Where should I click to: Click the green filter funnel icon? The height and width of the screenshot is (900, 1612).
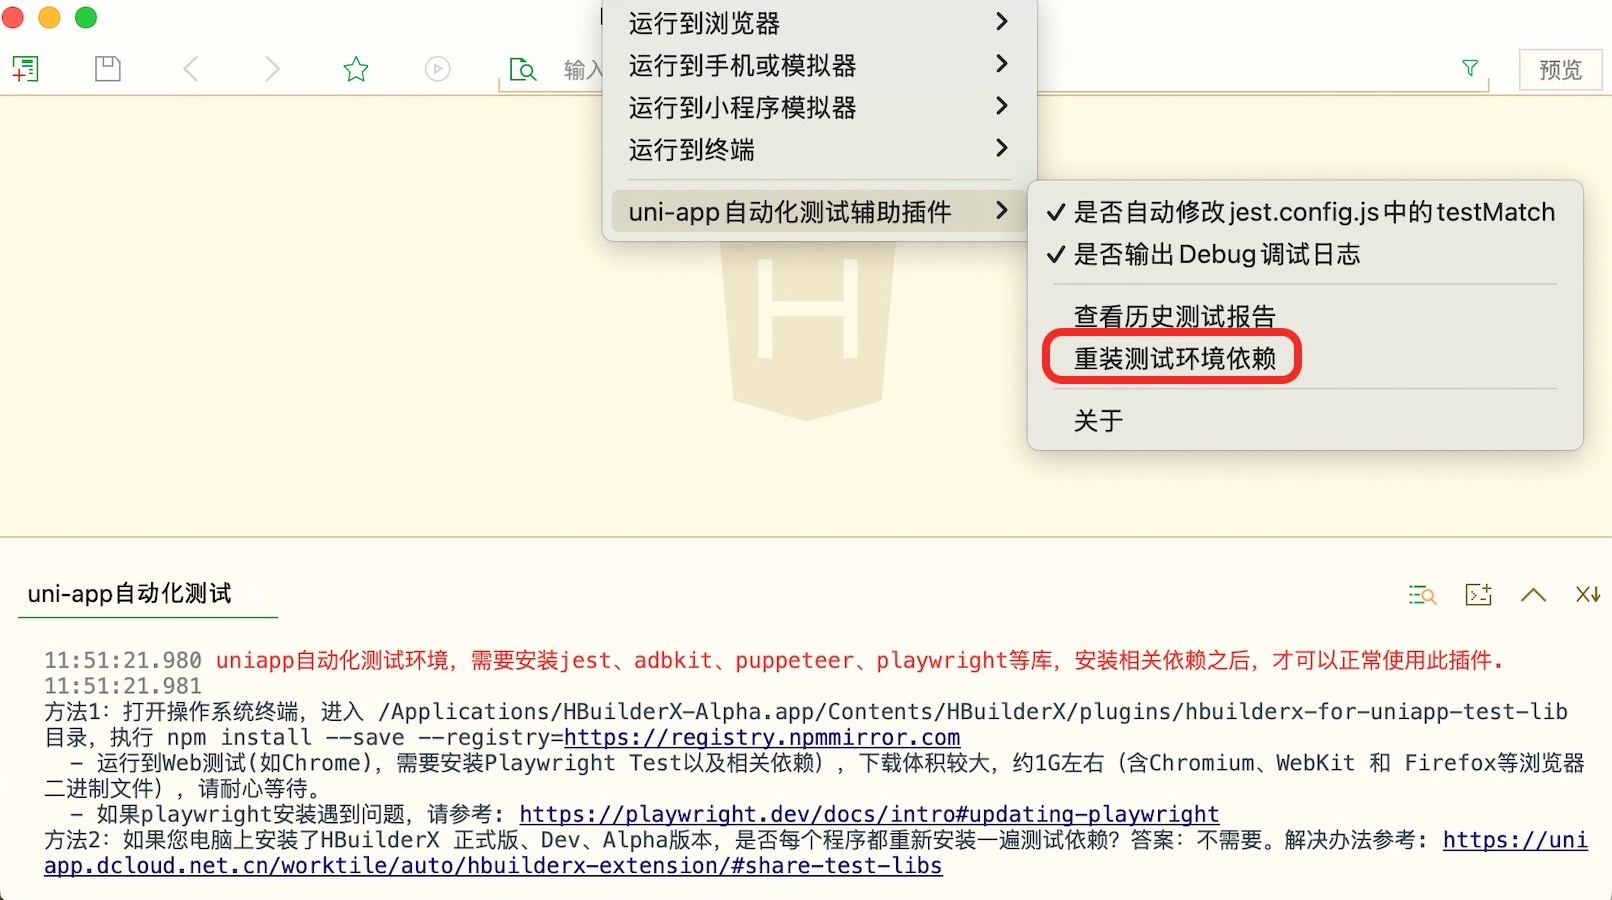pos(1470,68)
